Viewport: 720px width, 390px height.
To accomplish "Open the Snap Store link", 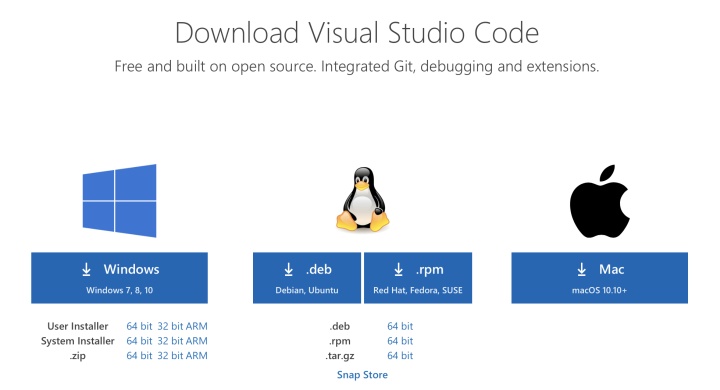I will (x=362, y=375).
